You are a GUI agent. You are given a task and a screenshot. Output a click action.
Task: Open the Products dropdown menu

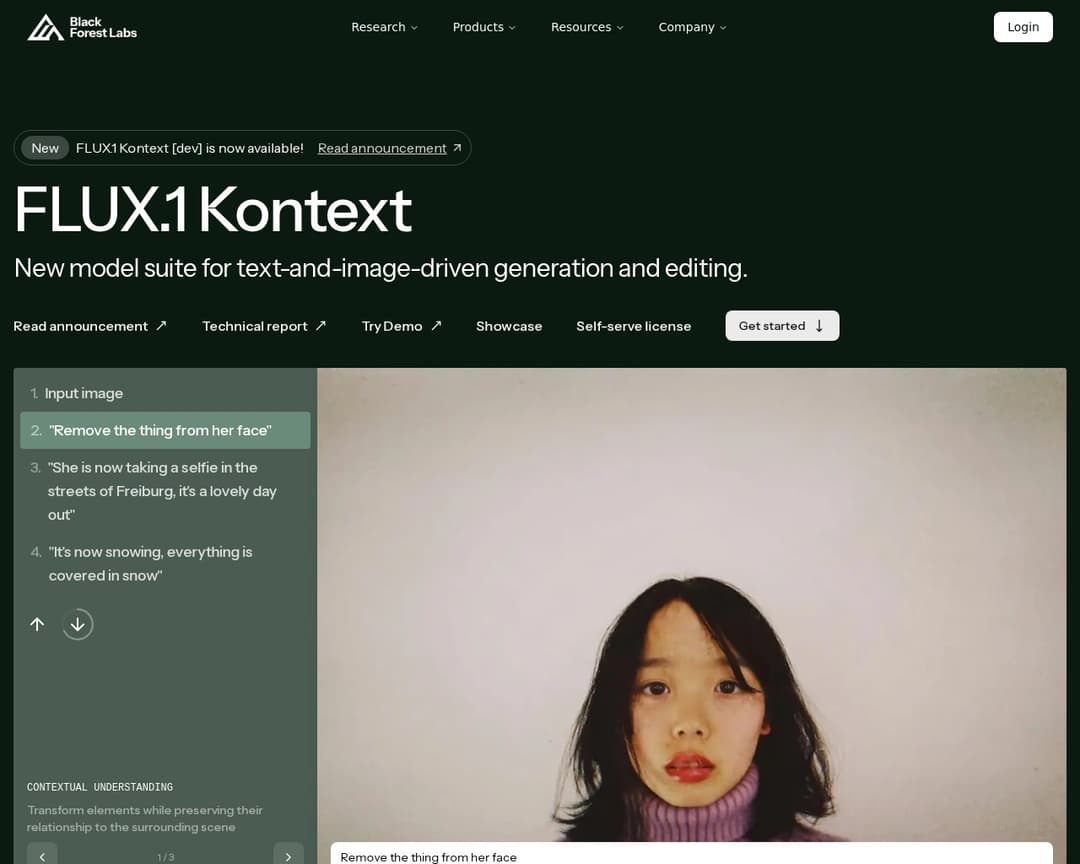[484, 27]
